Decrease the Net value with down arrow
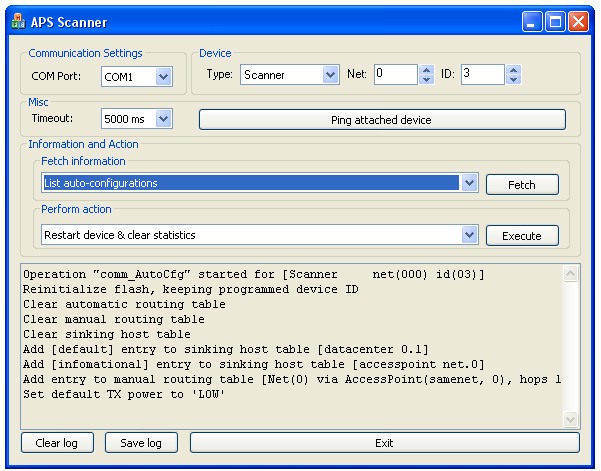Viewport: 601px width, 471px height. [426, 79]
